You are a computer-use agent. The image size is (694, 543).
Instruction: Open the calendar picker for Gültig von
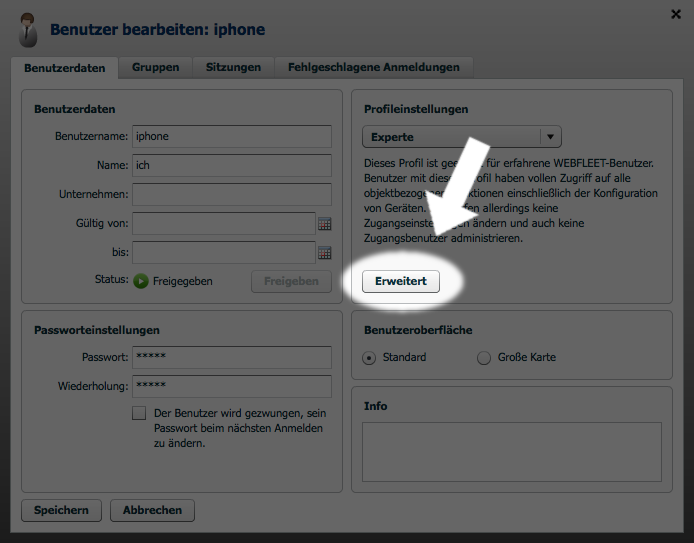pyautogui.click(x=324, y=224)
